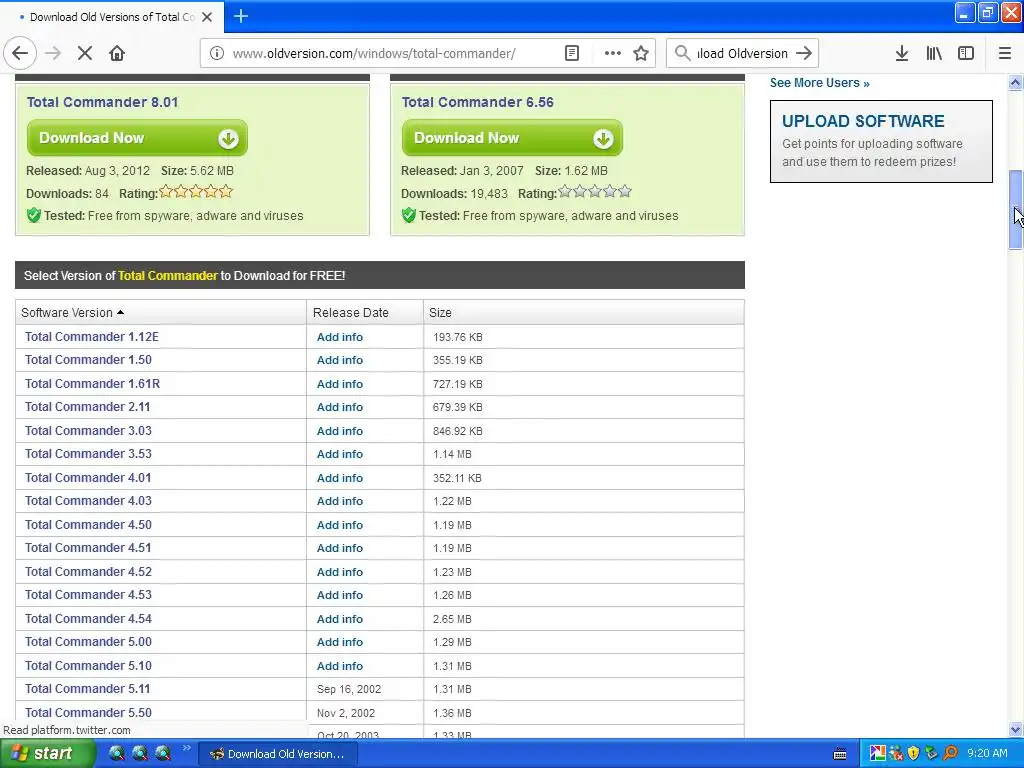The width and height of the screenshot is (1024, 768).
Task: Click the address bar URL
Action: click(x=374, y=54)
